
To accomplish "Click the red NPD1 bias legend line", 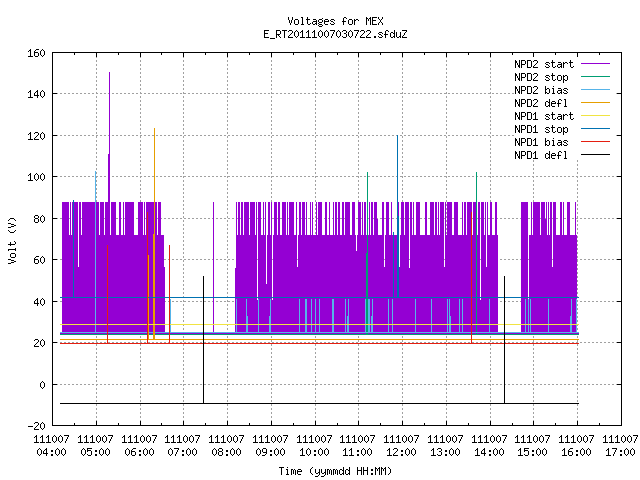I will coord(596,142).
